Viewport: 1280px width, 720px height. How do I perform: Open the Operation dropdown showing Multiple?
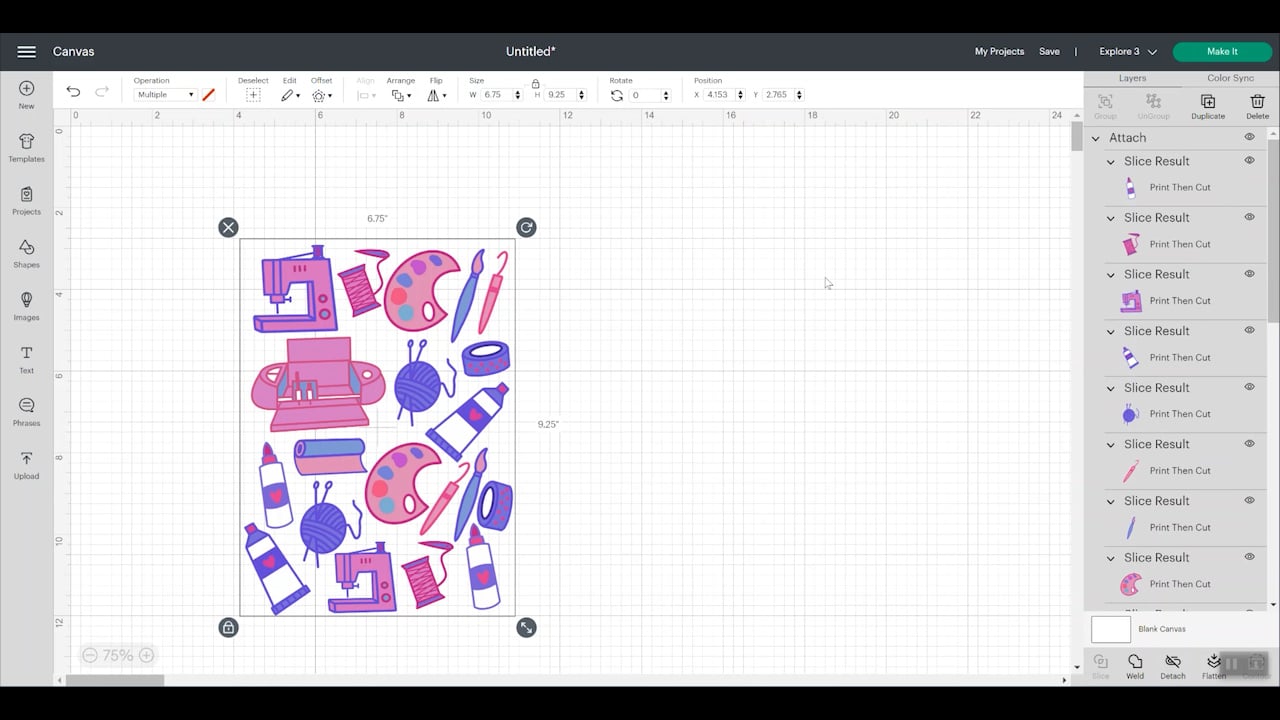pos(165,95)
